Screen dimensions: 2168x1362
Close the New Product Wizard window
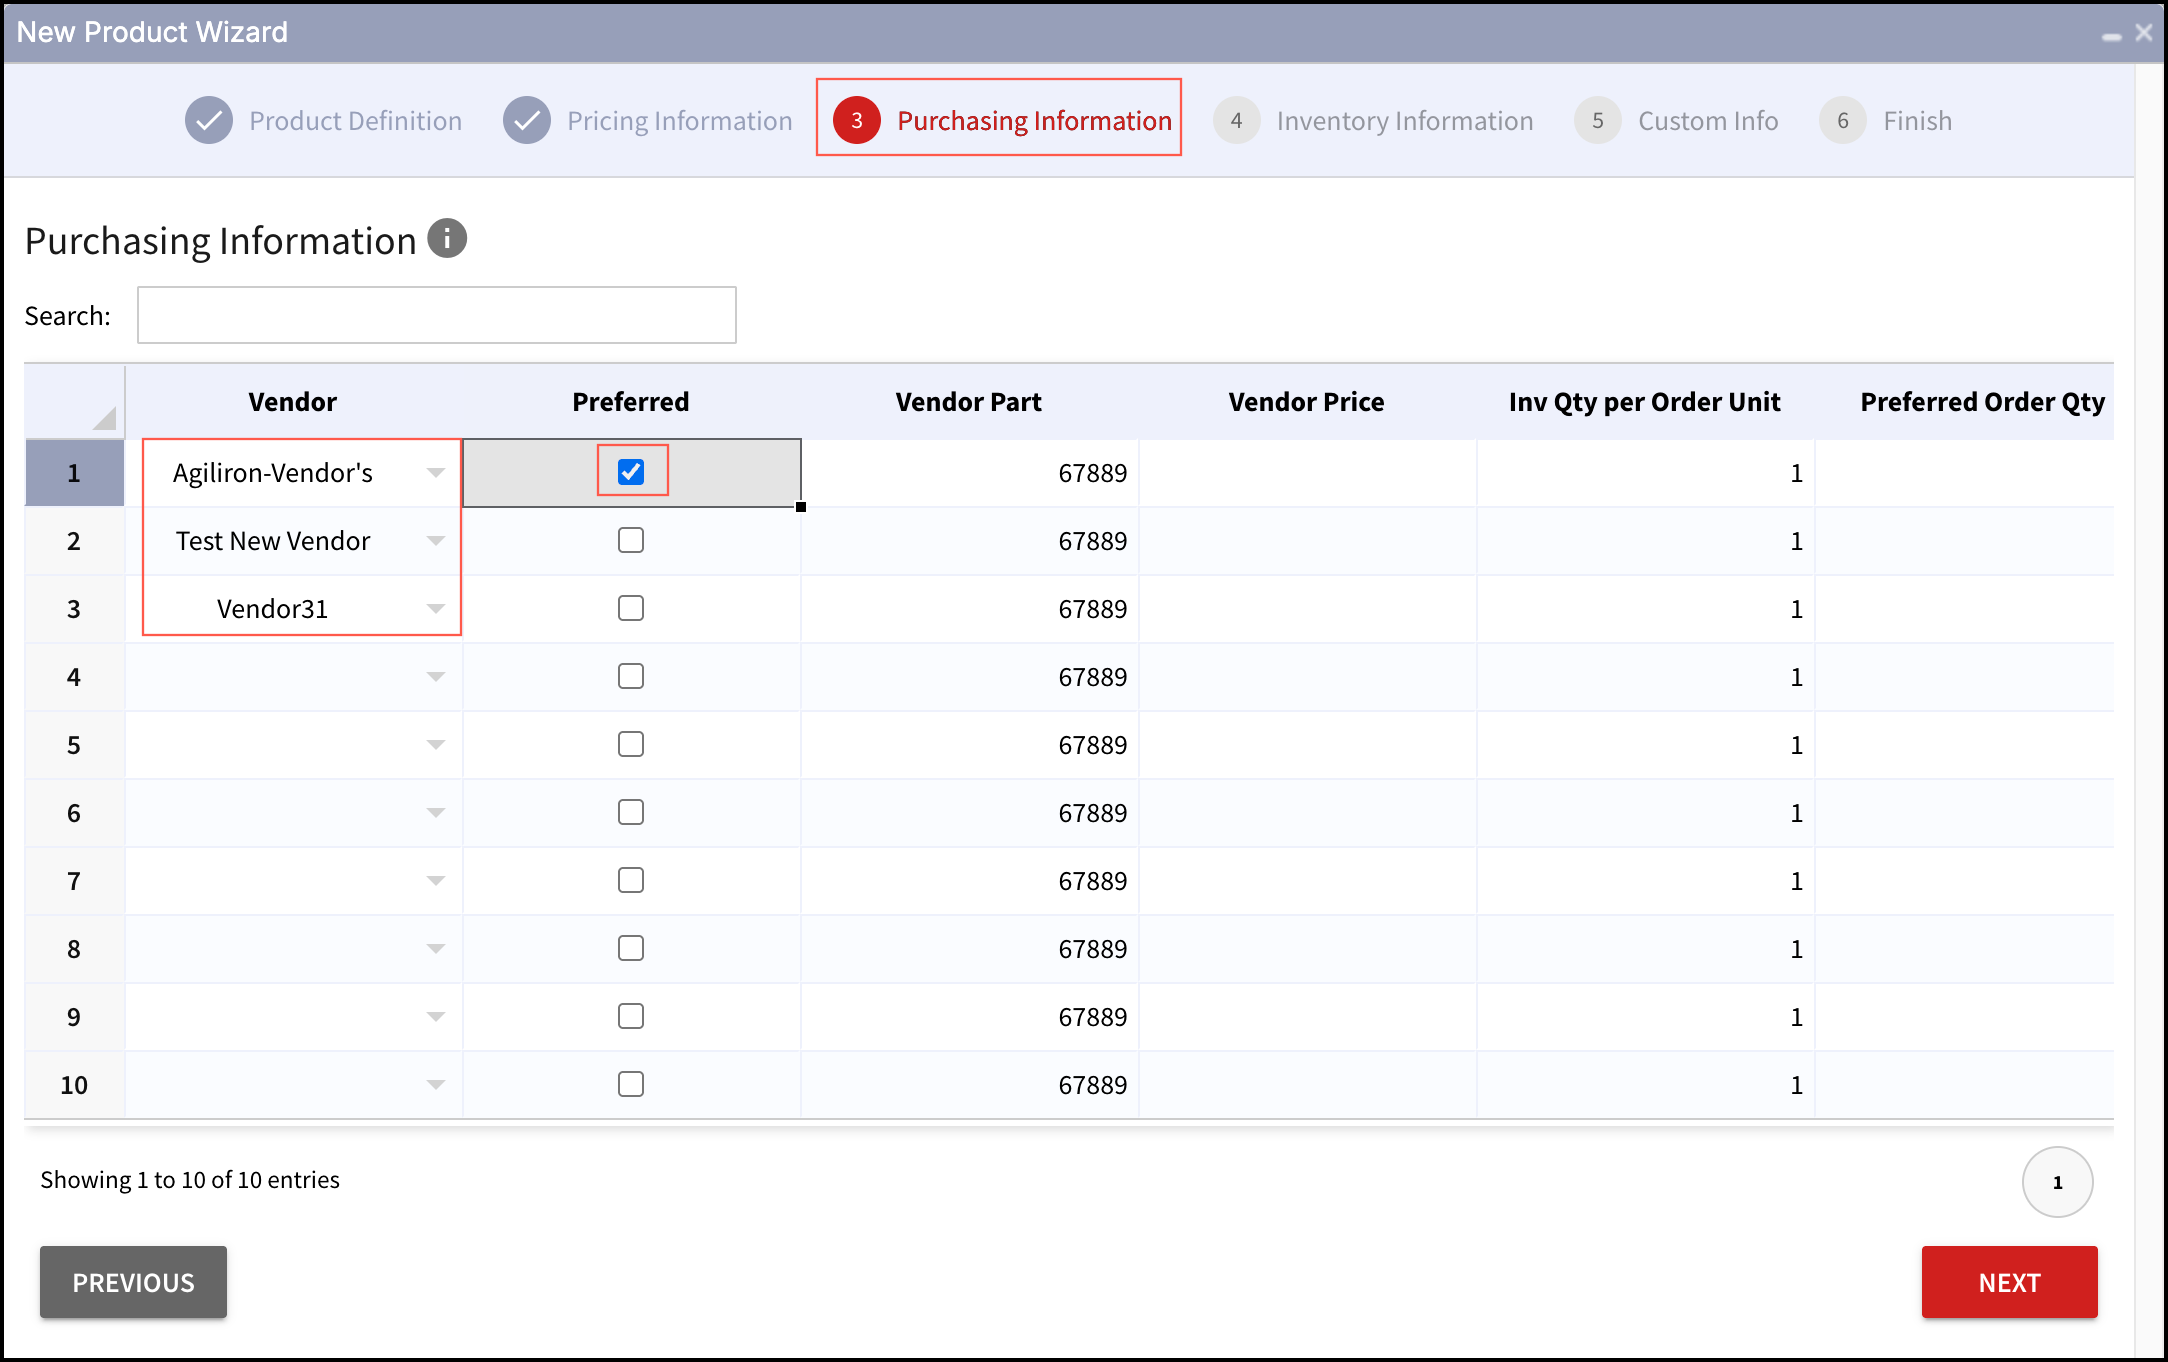(2144, 32)
